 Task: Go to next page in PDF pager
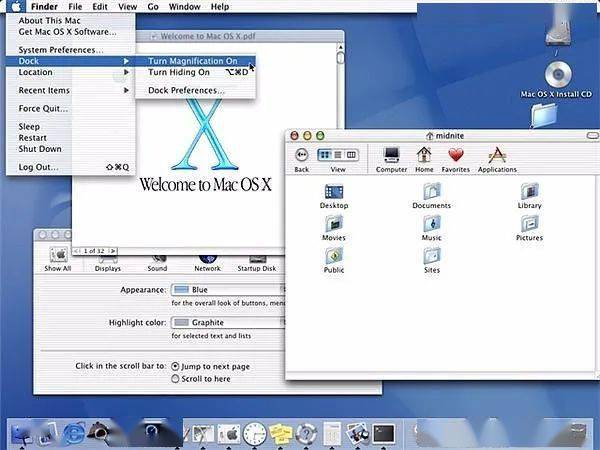click(112, 251)
